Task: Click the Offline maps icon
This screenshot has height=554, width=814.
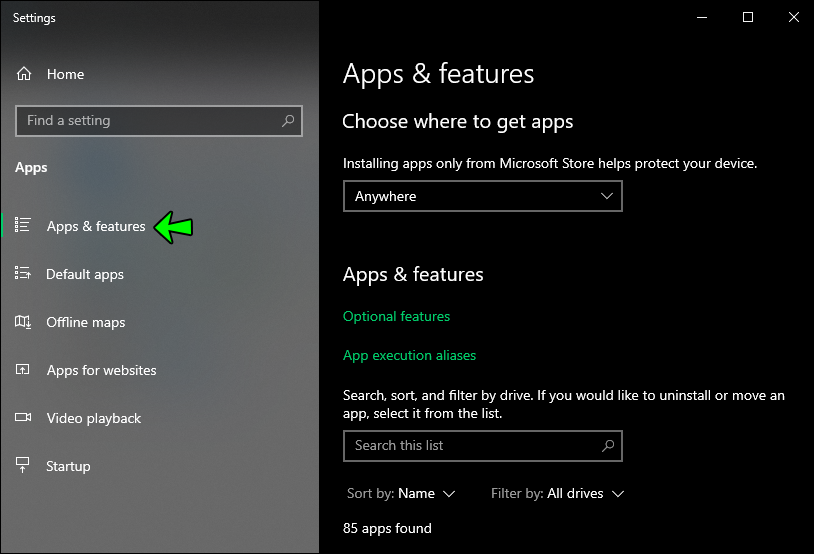Action: point(24,322)
